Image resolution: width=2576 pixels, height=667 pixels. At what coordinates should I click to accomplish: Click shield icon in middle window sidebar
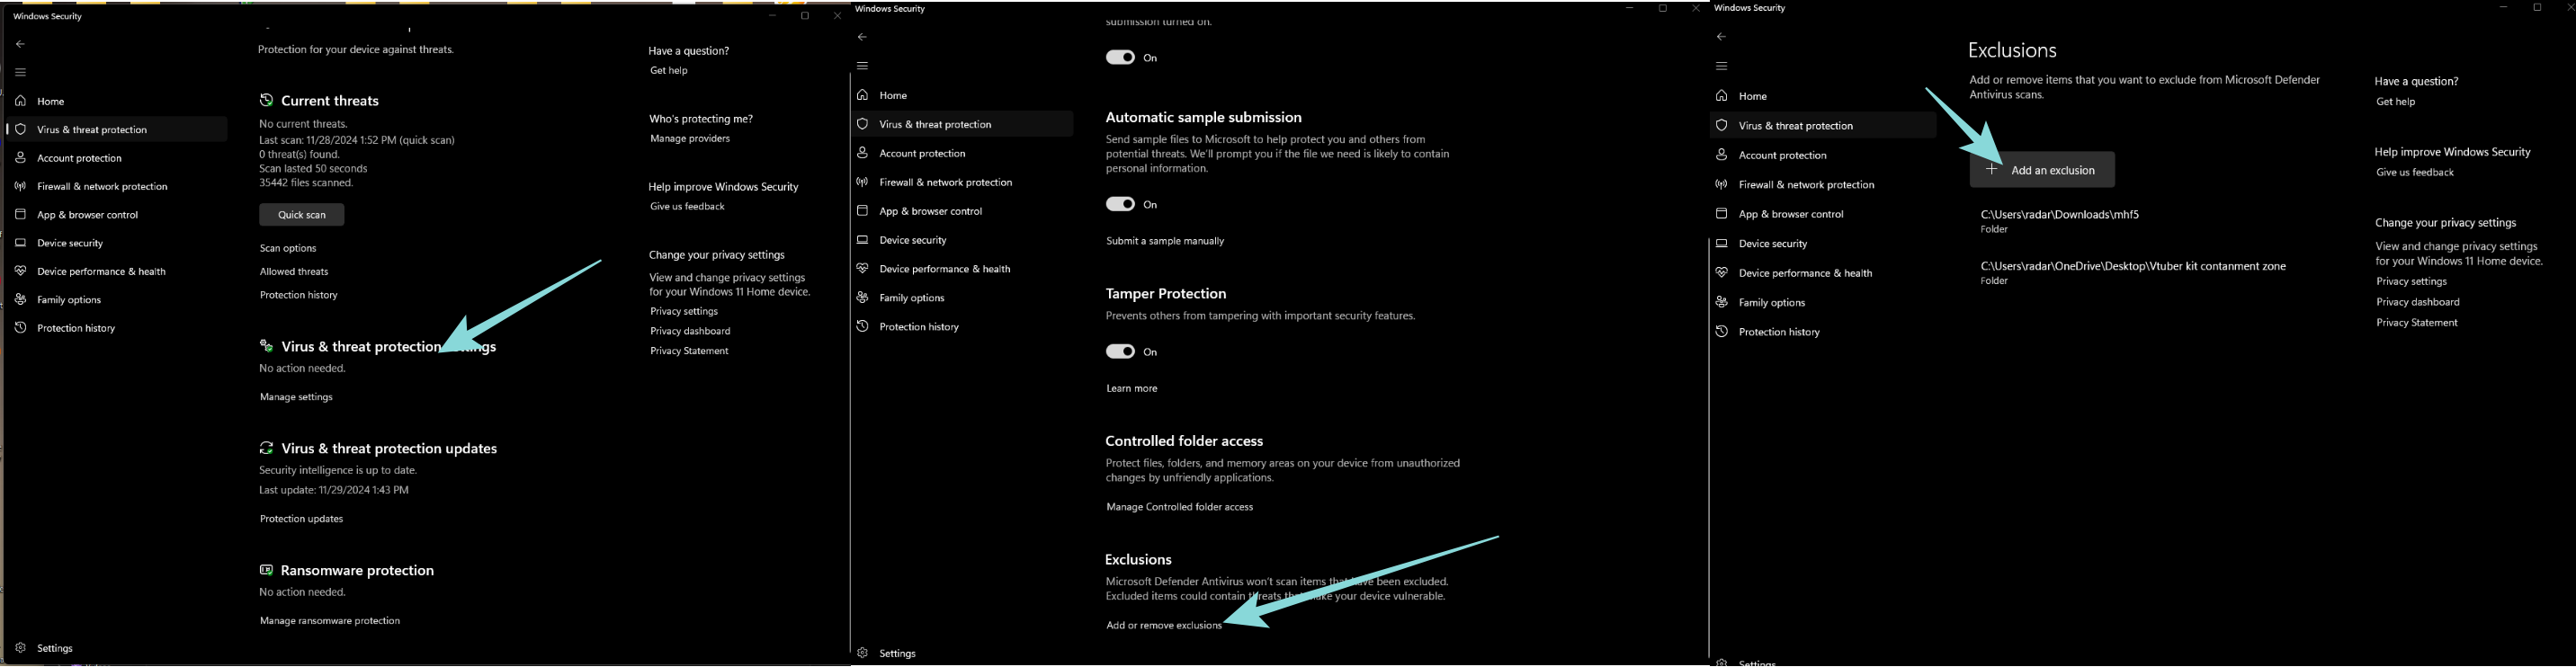point(862,124)
